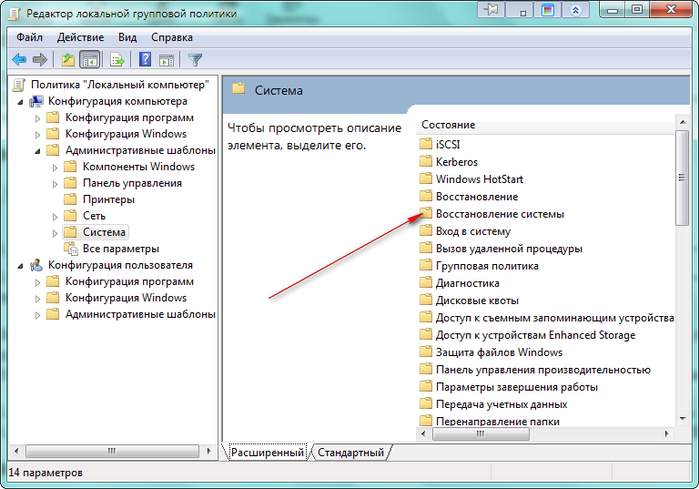Click the Вход в систему folder icon

[x=426, y=231]
